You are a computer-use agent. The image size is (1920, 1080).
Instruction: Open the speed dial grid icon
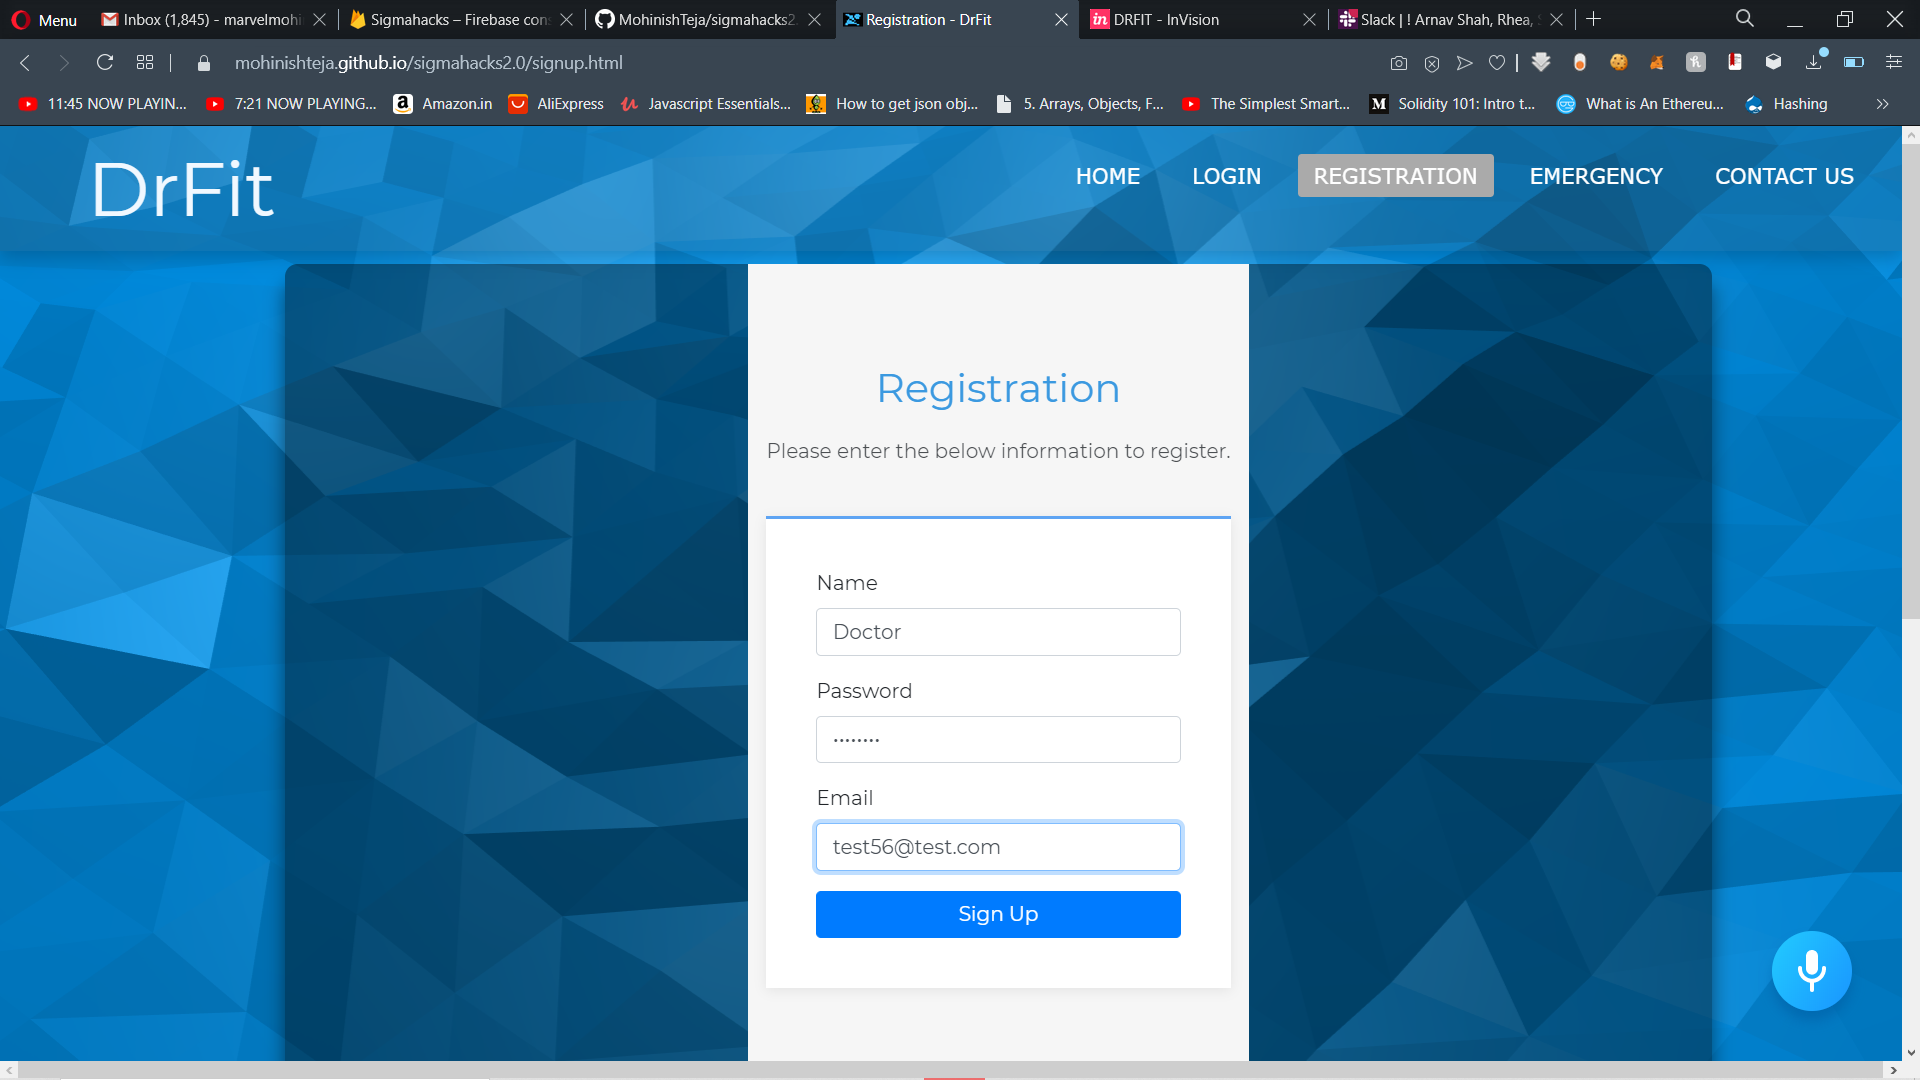[145, 63]
